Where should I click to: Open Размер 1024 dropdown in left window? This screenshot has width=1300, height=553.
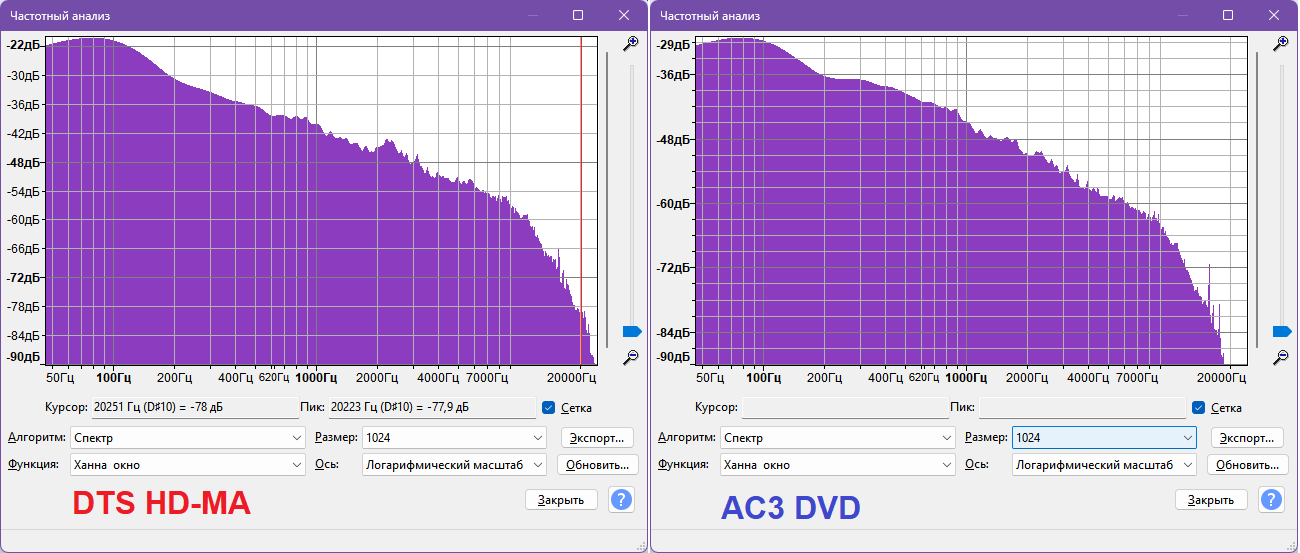point(455,438)
